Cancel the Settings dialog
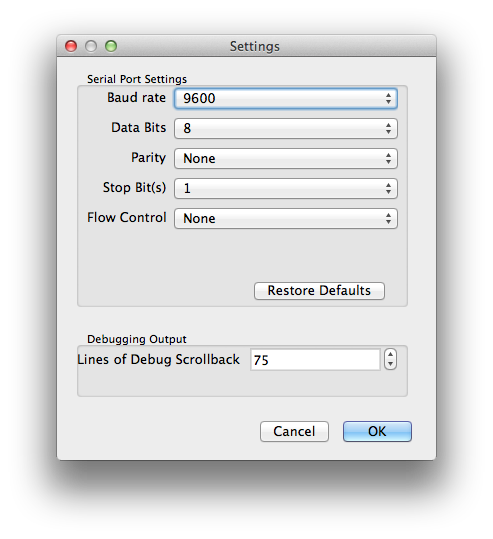The height and width of the screenshot is (539, 493). 294,431
